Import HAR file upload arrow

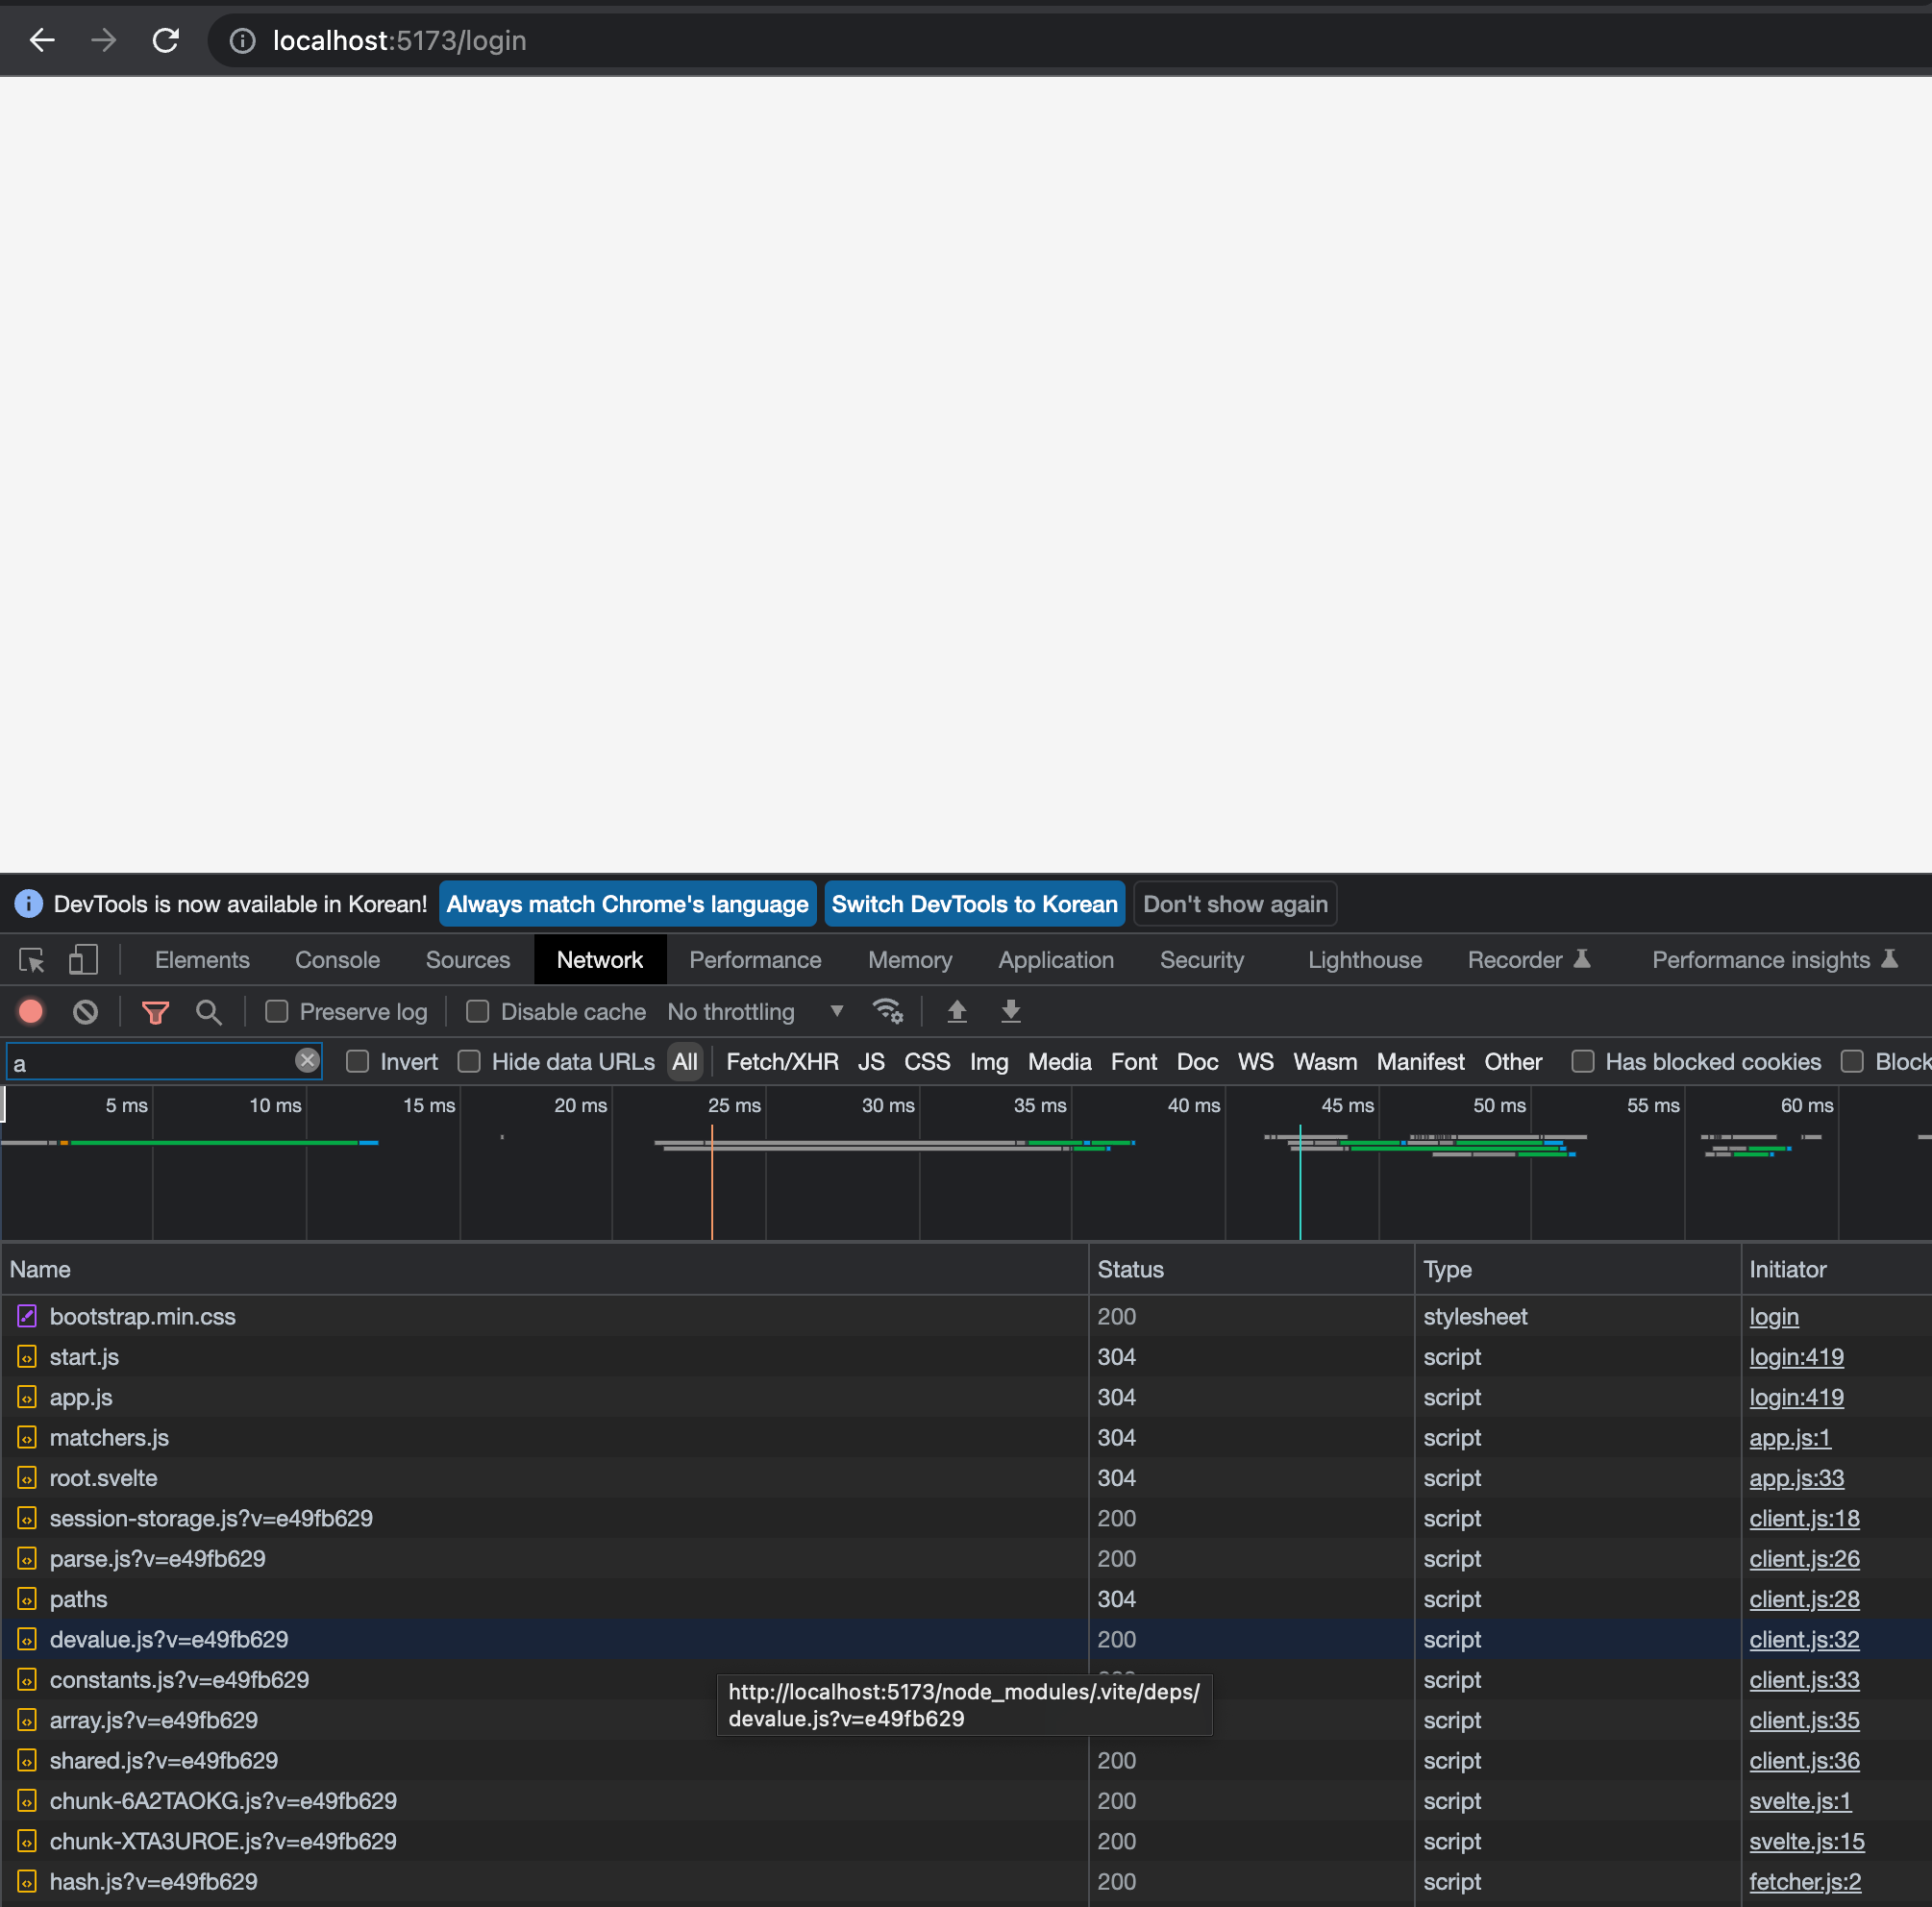click(957, 1012)
